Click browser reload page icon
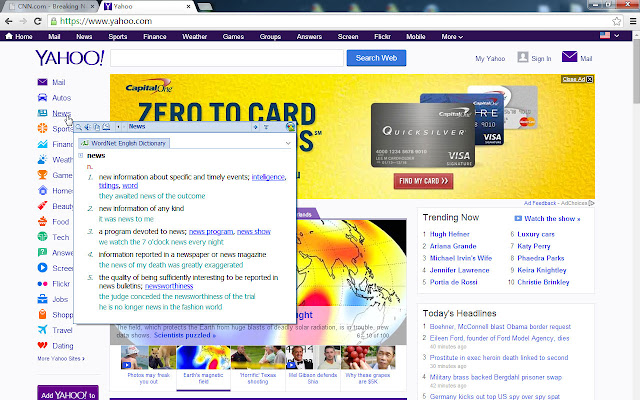640x400 pixels. click(44, 20)
